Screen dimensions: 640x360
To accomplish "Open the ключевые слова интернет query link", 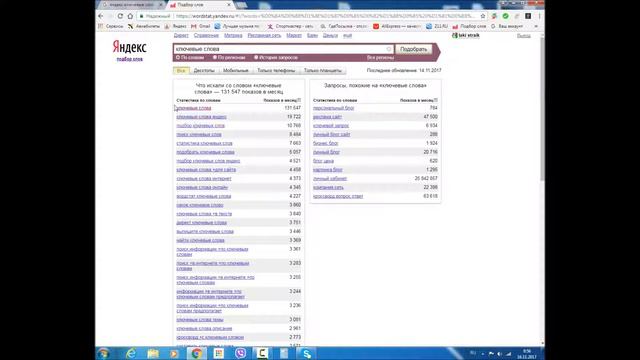I will (x=204, y=179).
